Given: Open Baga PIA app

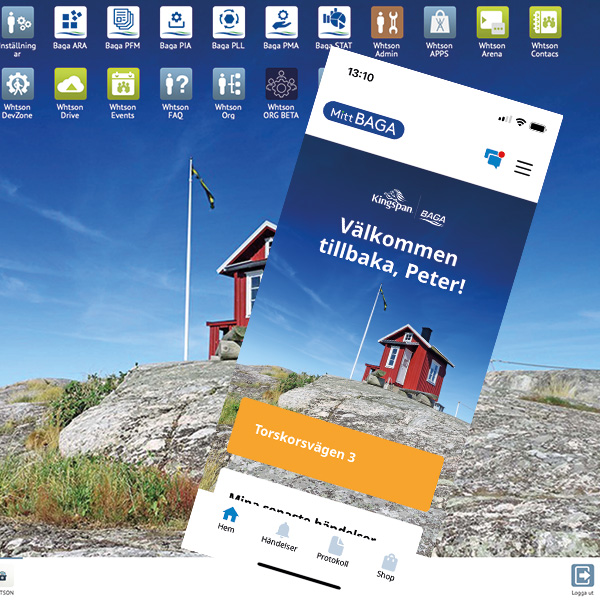Looking at the screenshot, I should click(x=176, y=23).
